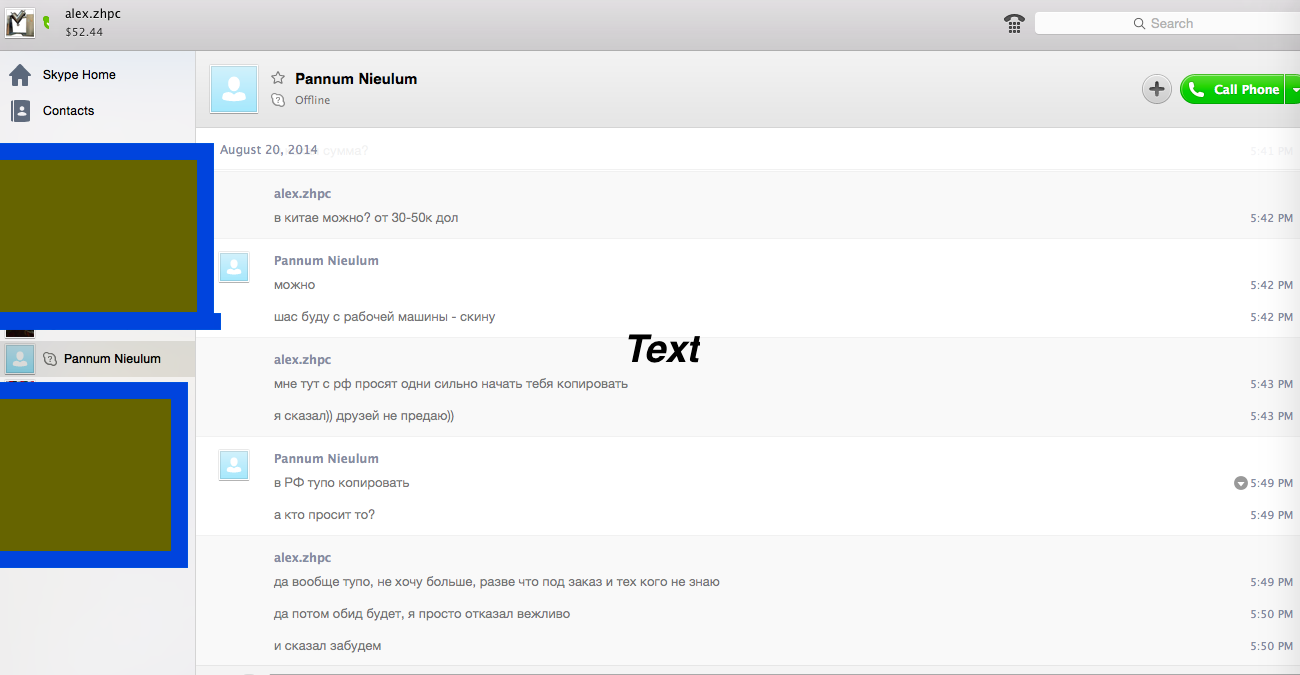Screen dimensions: 1300x675
Task: Open the dial pad phone icon
Action: tap(1014, 23)
